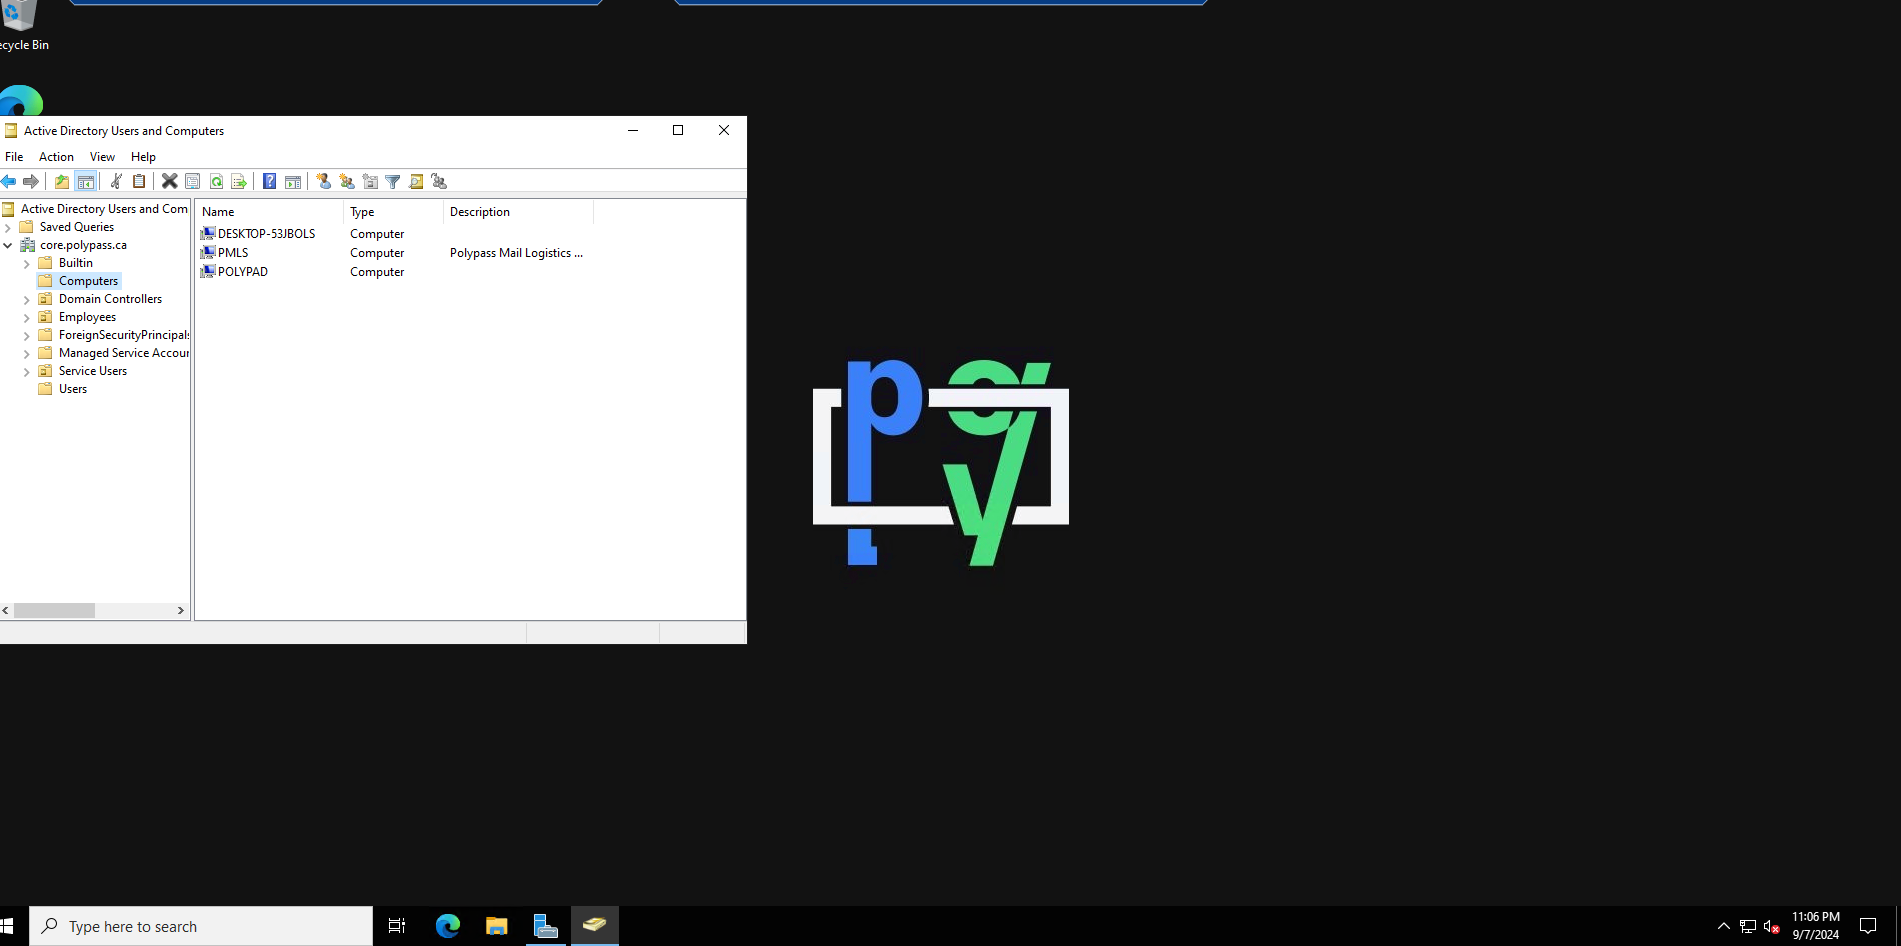Viewport: 1901px width, 946px height.
Task: Click the Refresh toolbar icon
Action: (x=216, y=181)
